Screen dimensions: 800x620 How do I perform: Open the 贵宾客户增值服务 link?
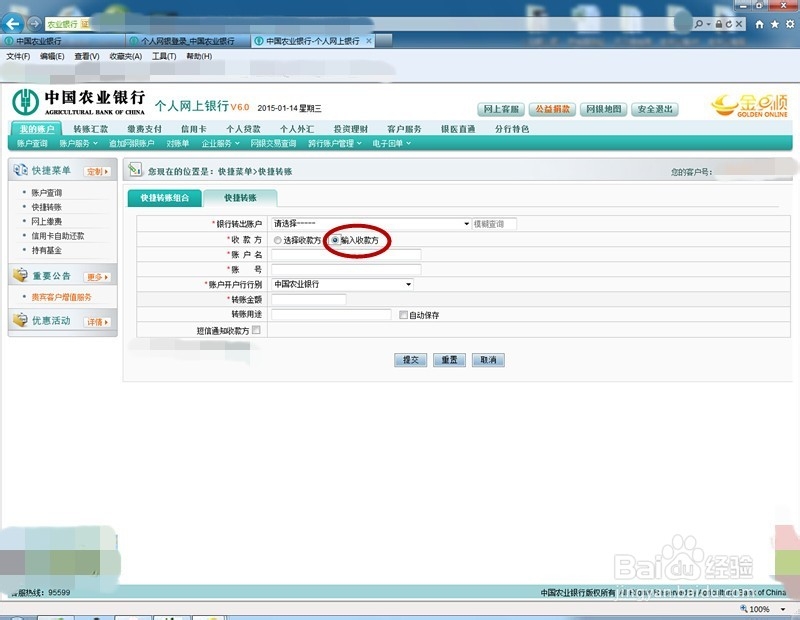[x=61, y=296]
